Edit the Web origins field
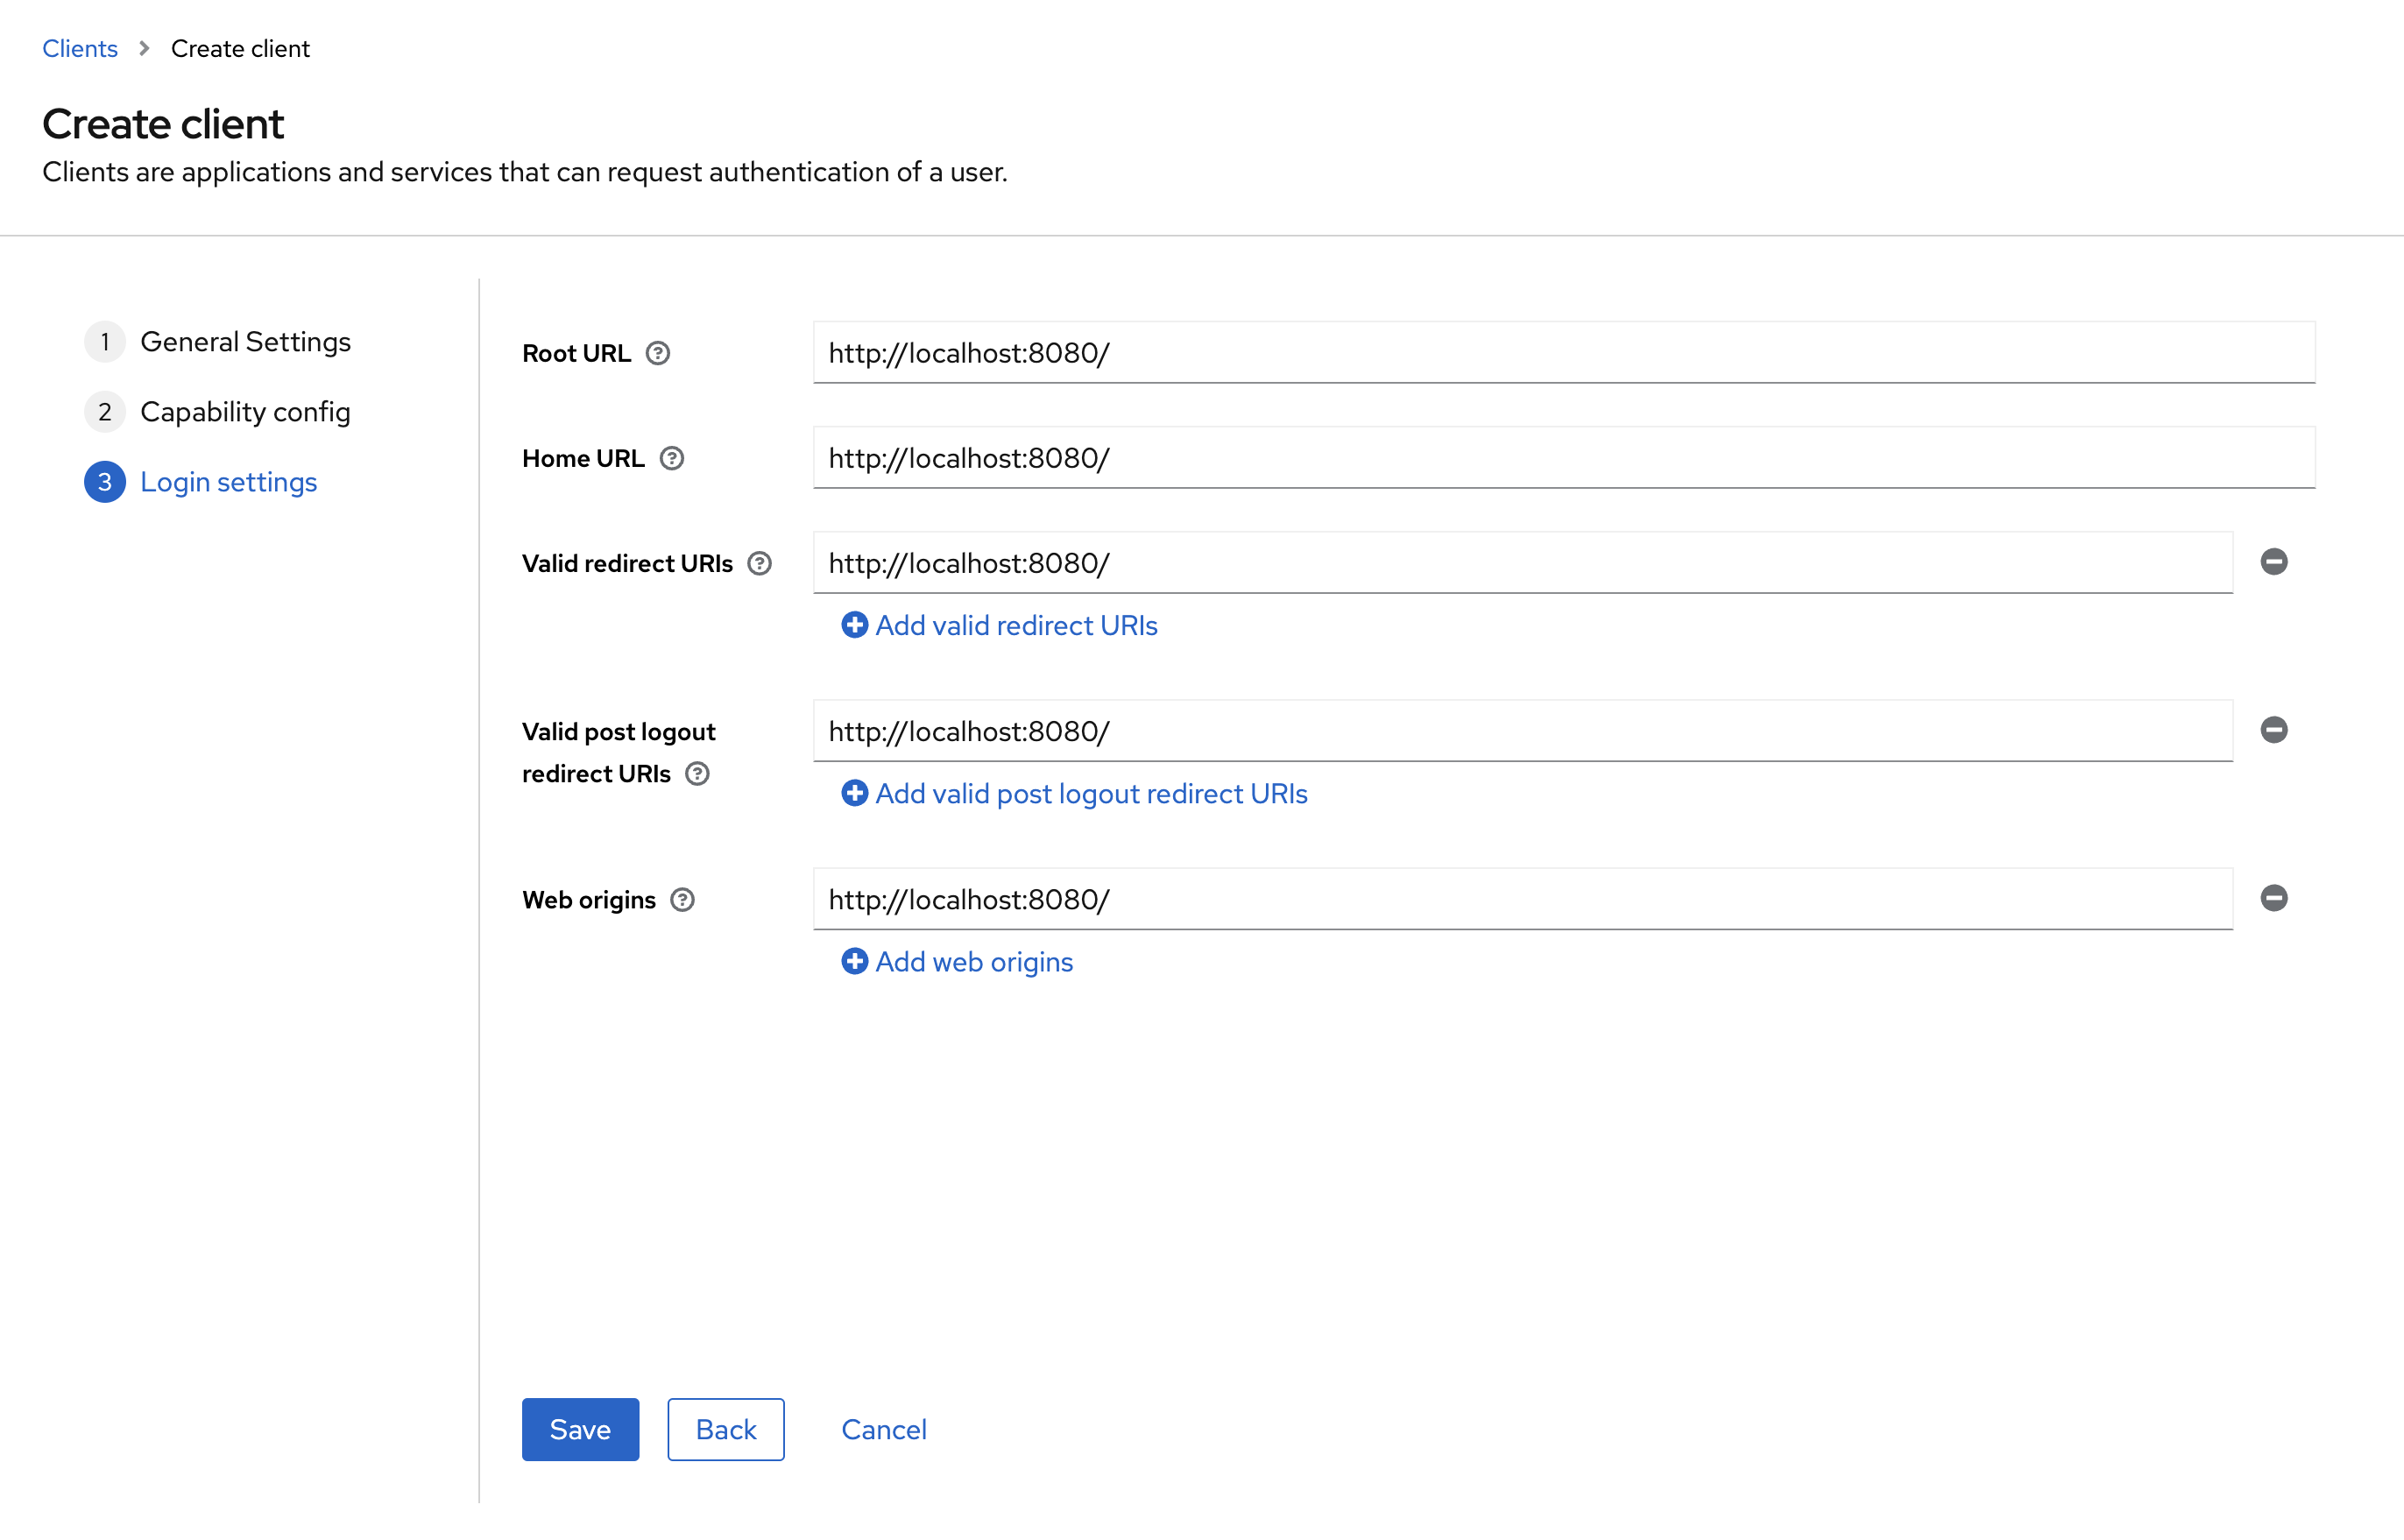 1523,899
